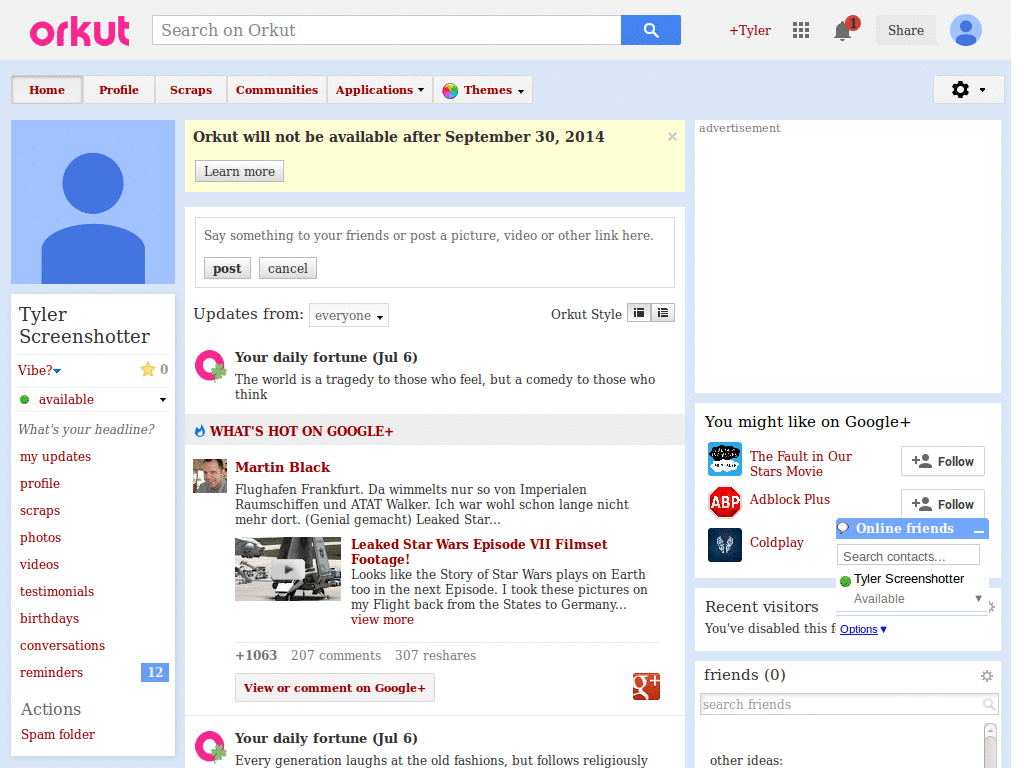The image size is (1024, 768).
Task: Click the friends list scrollbar
Action: click(x=990, y=744)
